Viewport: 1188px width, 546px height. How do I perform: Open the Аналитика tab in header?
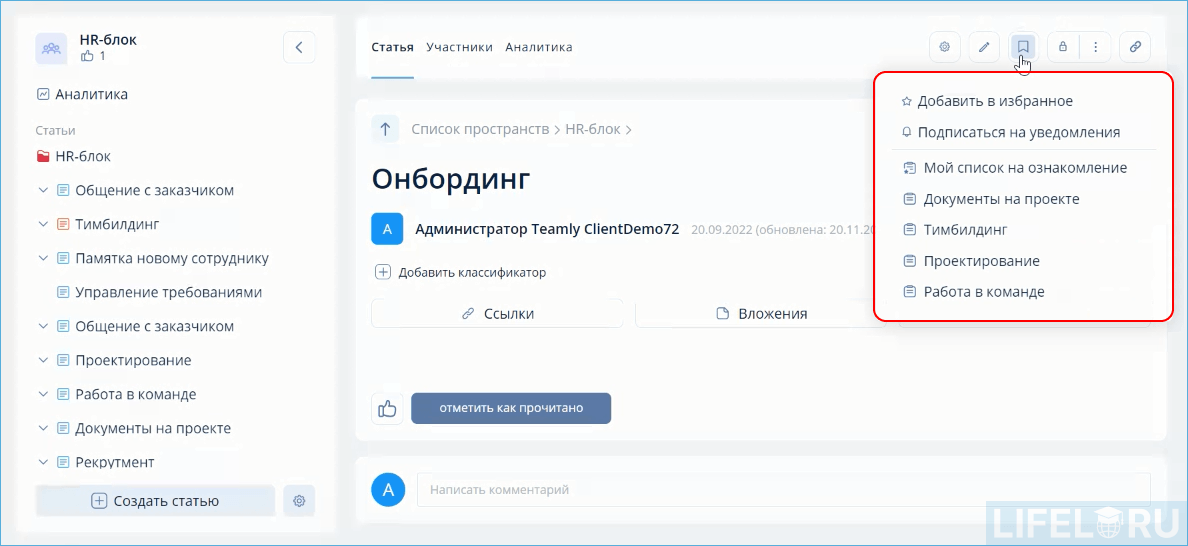(x=539, y=47)
